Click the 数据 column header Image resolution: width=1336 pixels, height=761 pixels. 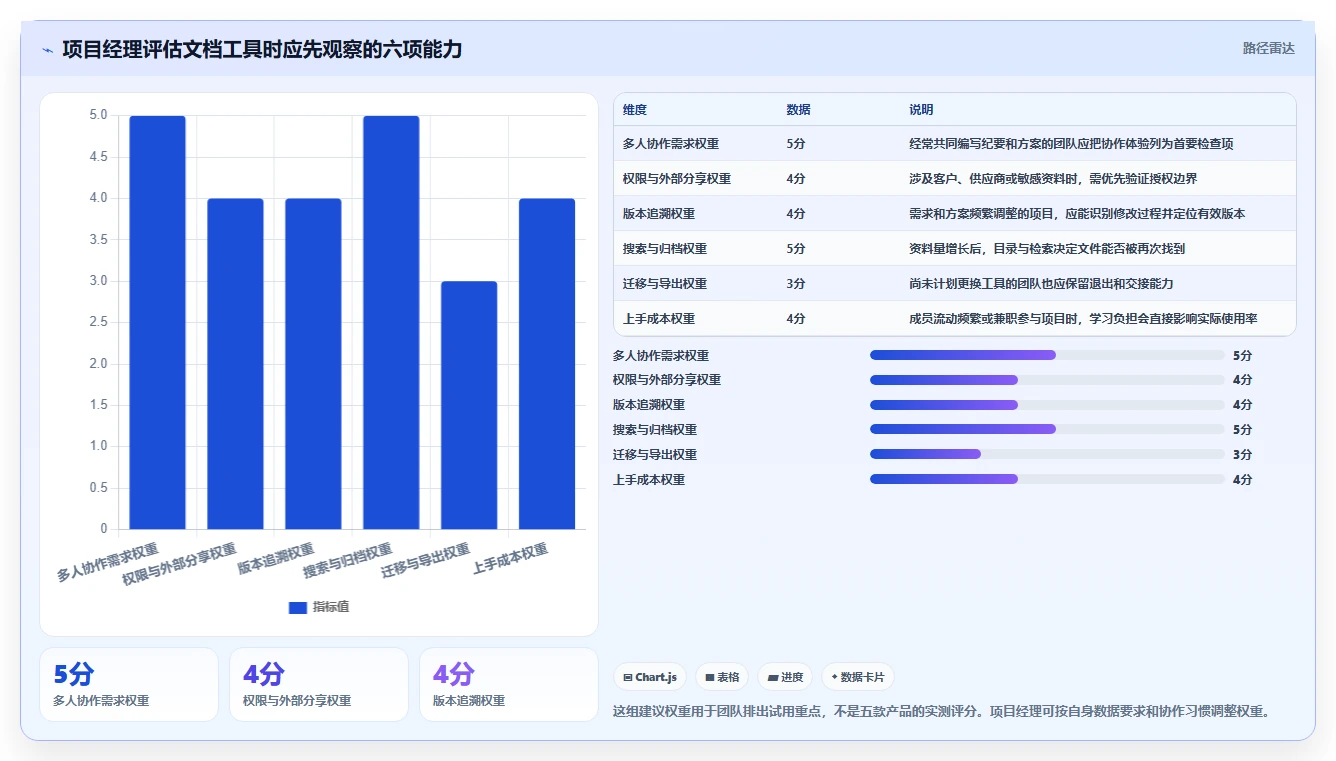coord(799,110)
